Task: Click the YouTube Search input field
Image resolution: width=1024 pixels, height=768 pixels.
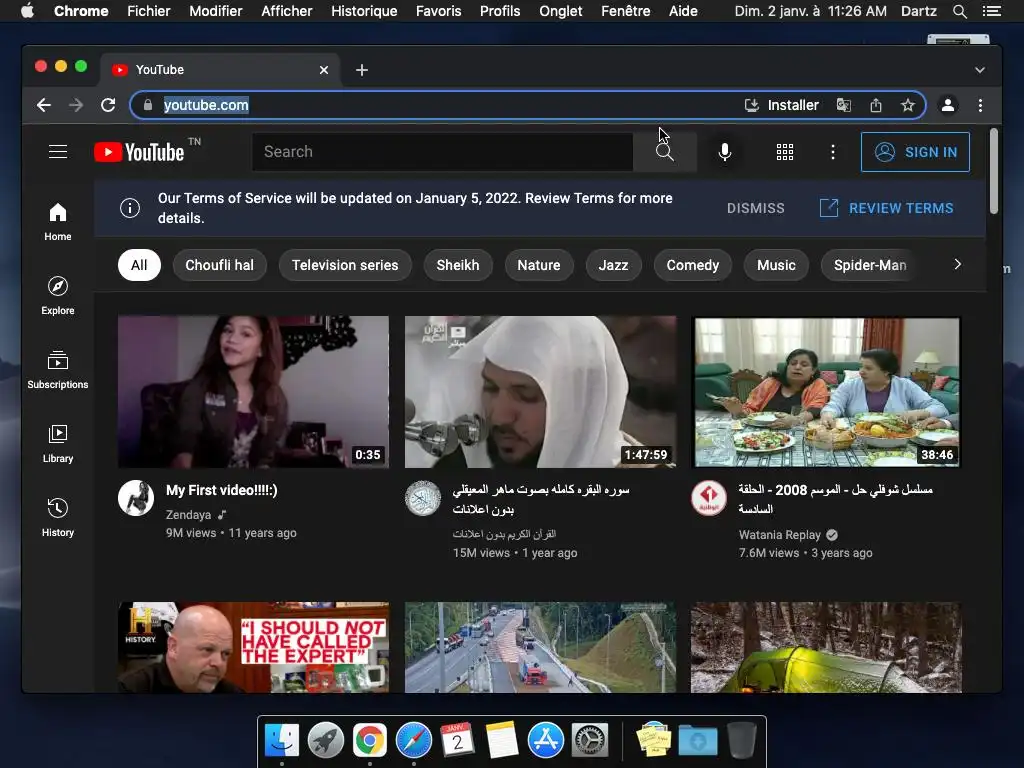Action: [443, 152]
